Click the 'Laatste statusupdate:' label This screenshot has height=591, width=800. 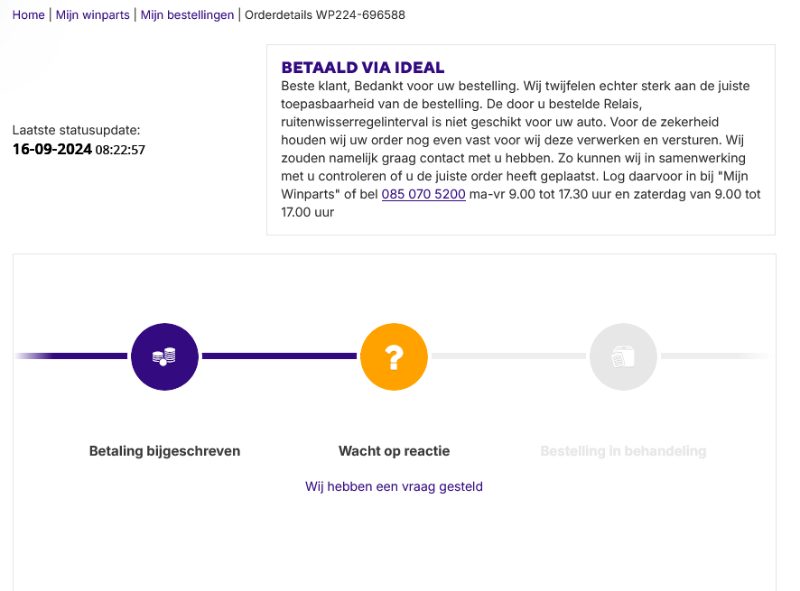(x=76, y=130)
